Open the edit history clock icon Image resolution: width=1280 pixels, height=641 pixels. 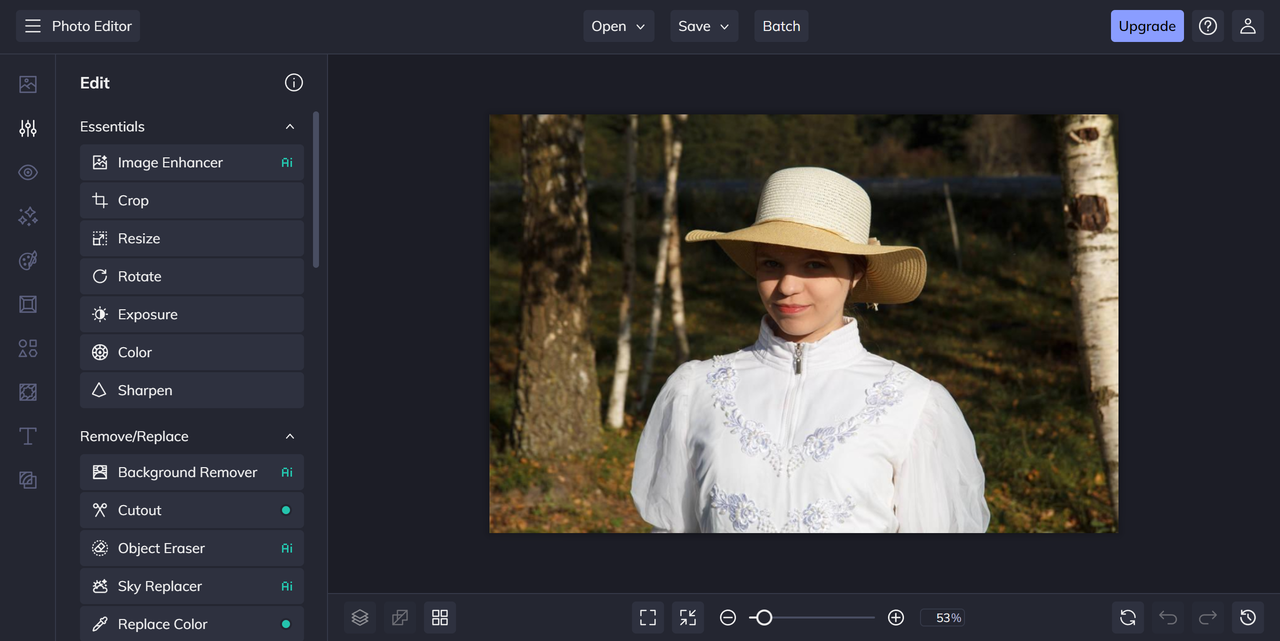point(1248,618)
